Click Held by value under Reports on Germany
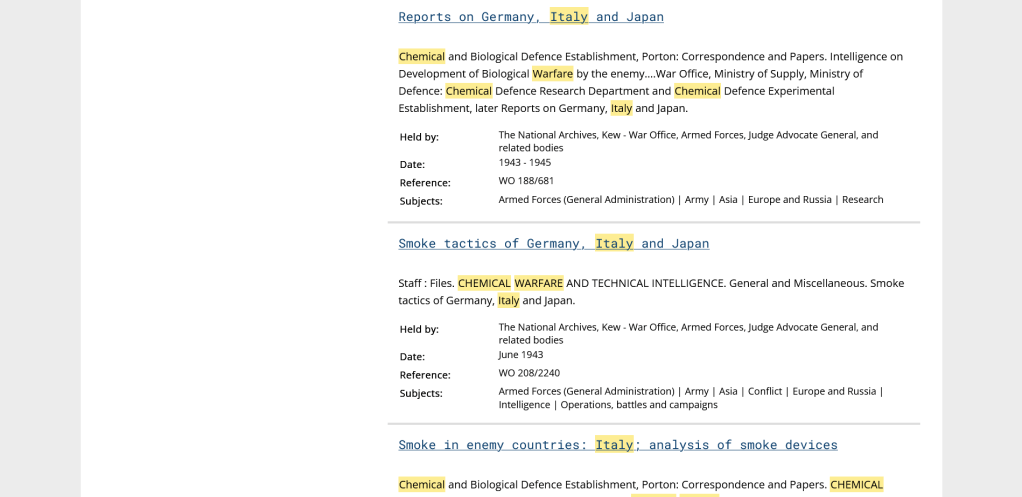Screen dimensions: 1022x497 687,141
